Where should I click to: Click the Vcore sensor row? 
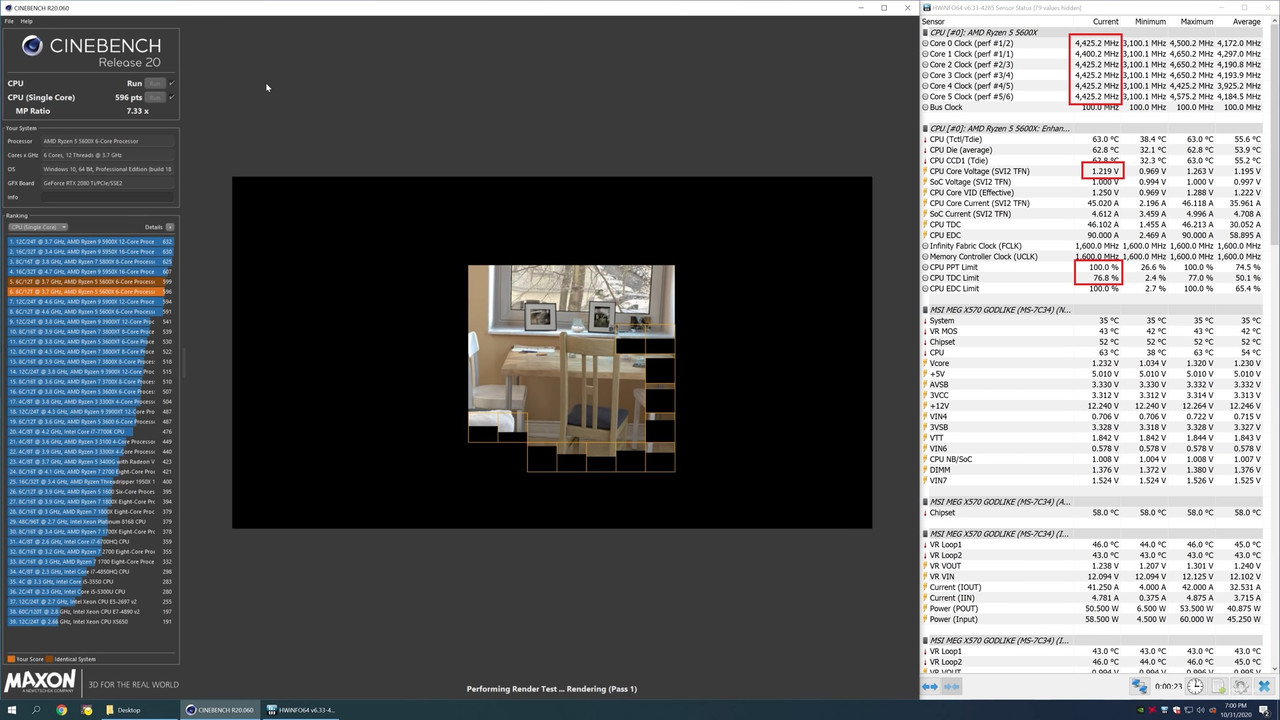point(1092,363)
